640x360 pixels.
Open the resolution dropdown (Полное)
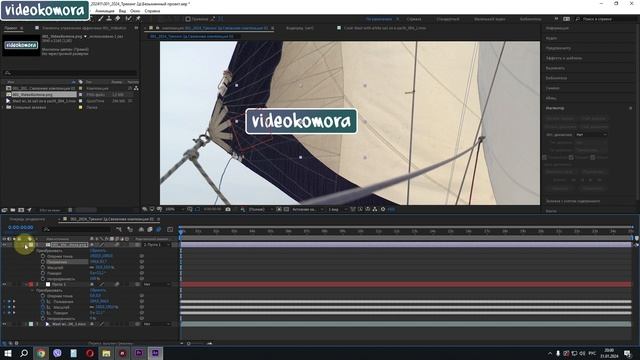(260, 209)
